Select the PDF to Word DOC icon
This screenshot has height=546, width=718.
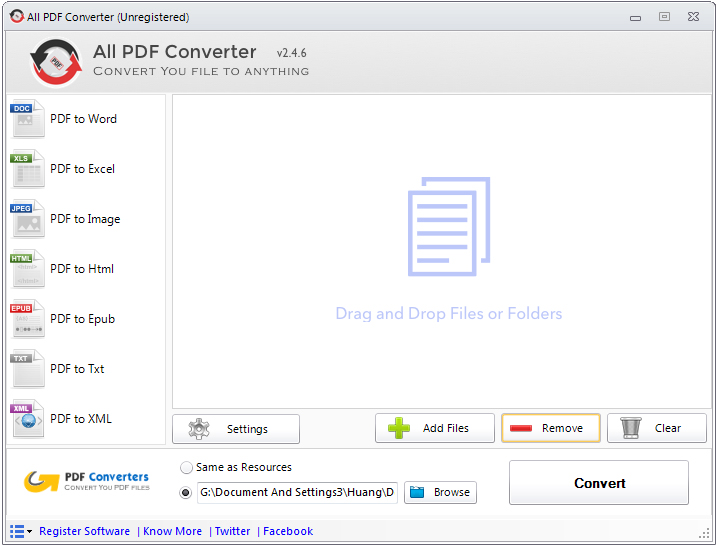pos(27,119)
